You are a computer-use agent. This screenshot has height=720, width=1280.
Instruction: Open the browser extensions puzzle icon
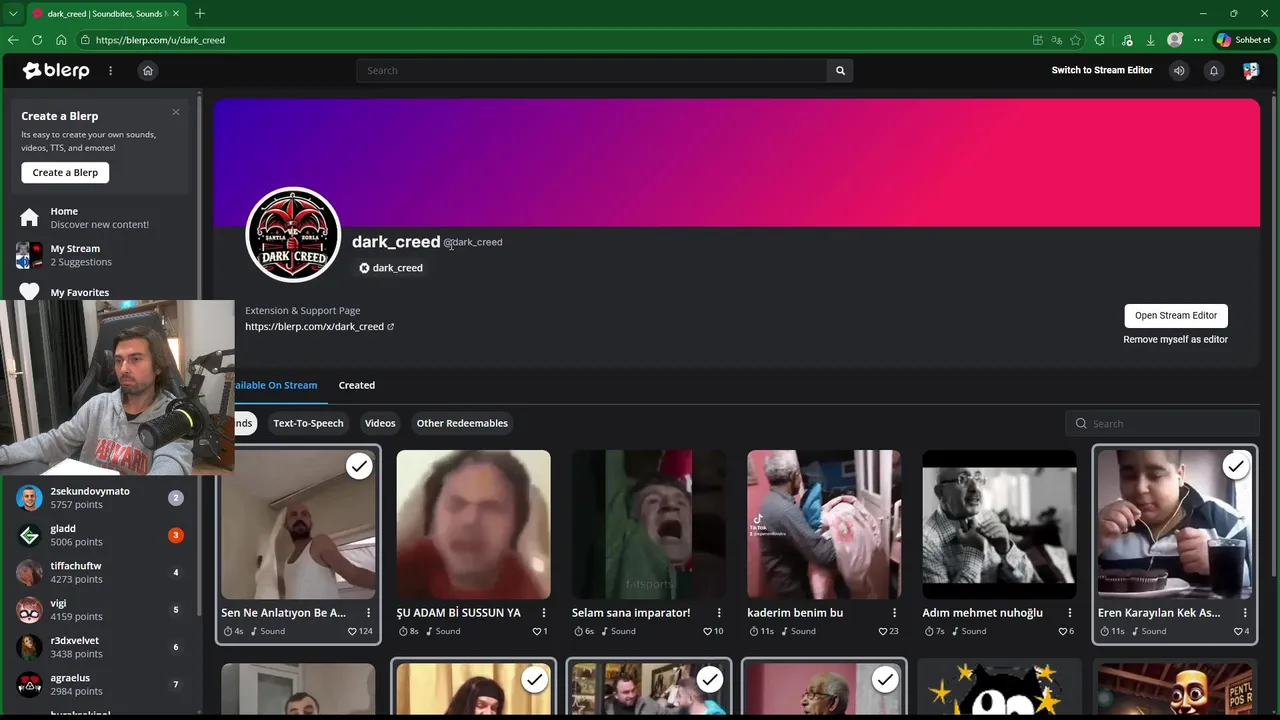tap(1100, 40)
